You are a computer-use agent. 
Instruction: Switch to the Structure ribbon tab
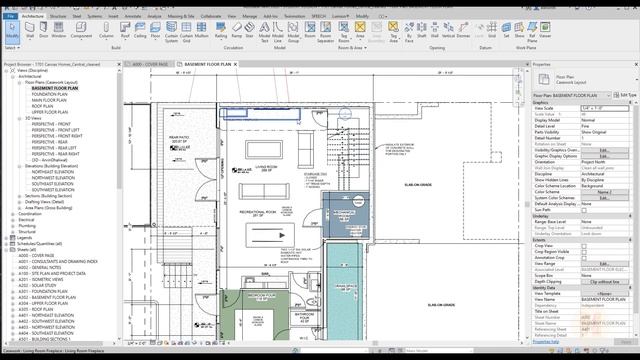coord(58,16)
